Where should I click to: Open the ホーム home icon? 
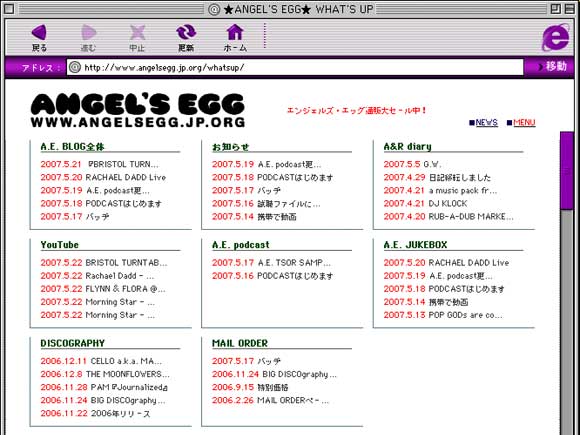tap(235, 33)
